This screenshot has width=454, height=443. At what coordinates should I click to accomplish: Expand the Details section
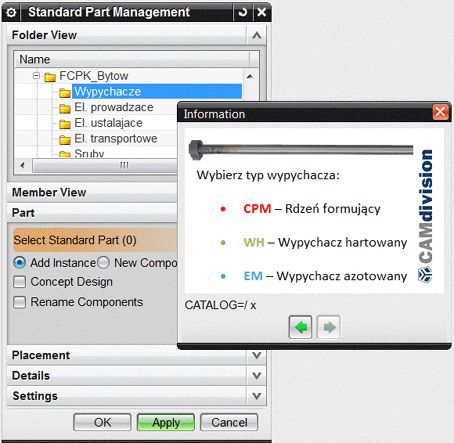click(256, 376)
